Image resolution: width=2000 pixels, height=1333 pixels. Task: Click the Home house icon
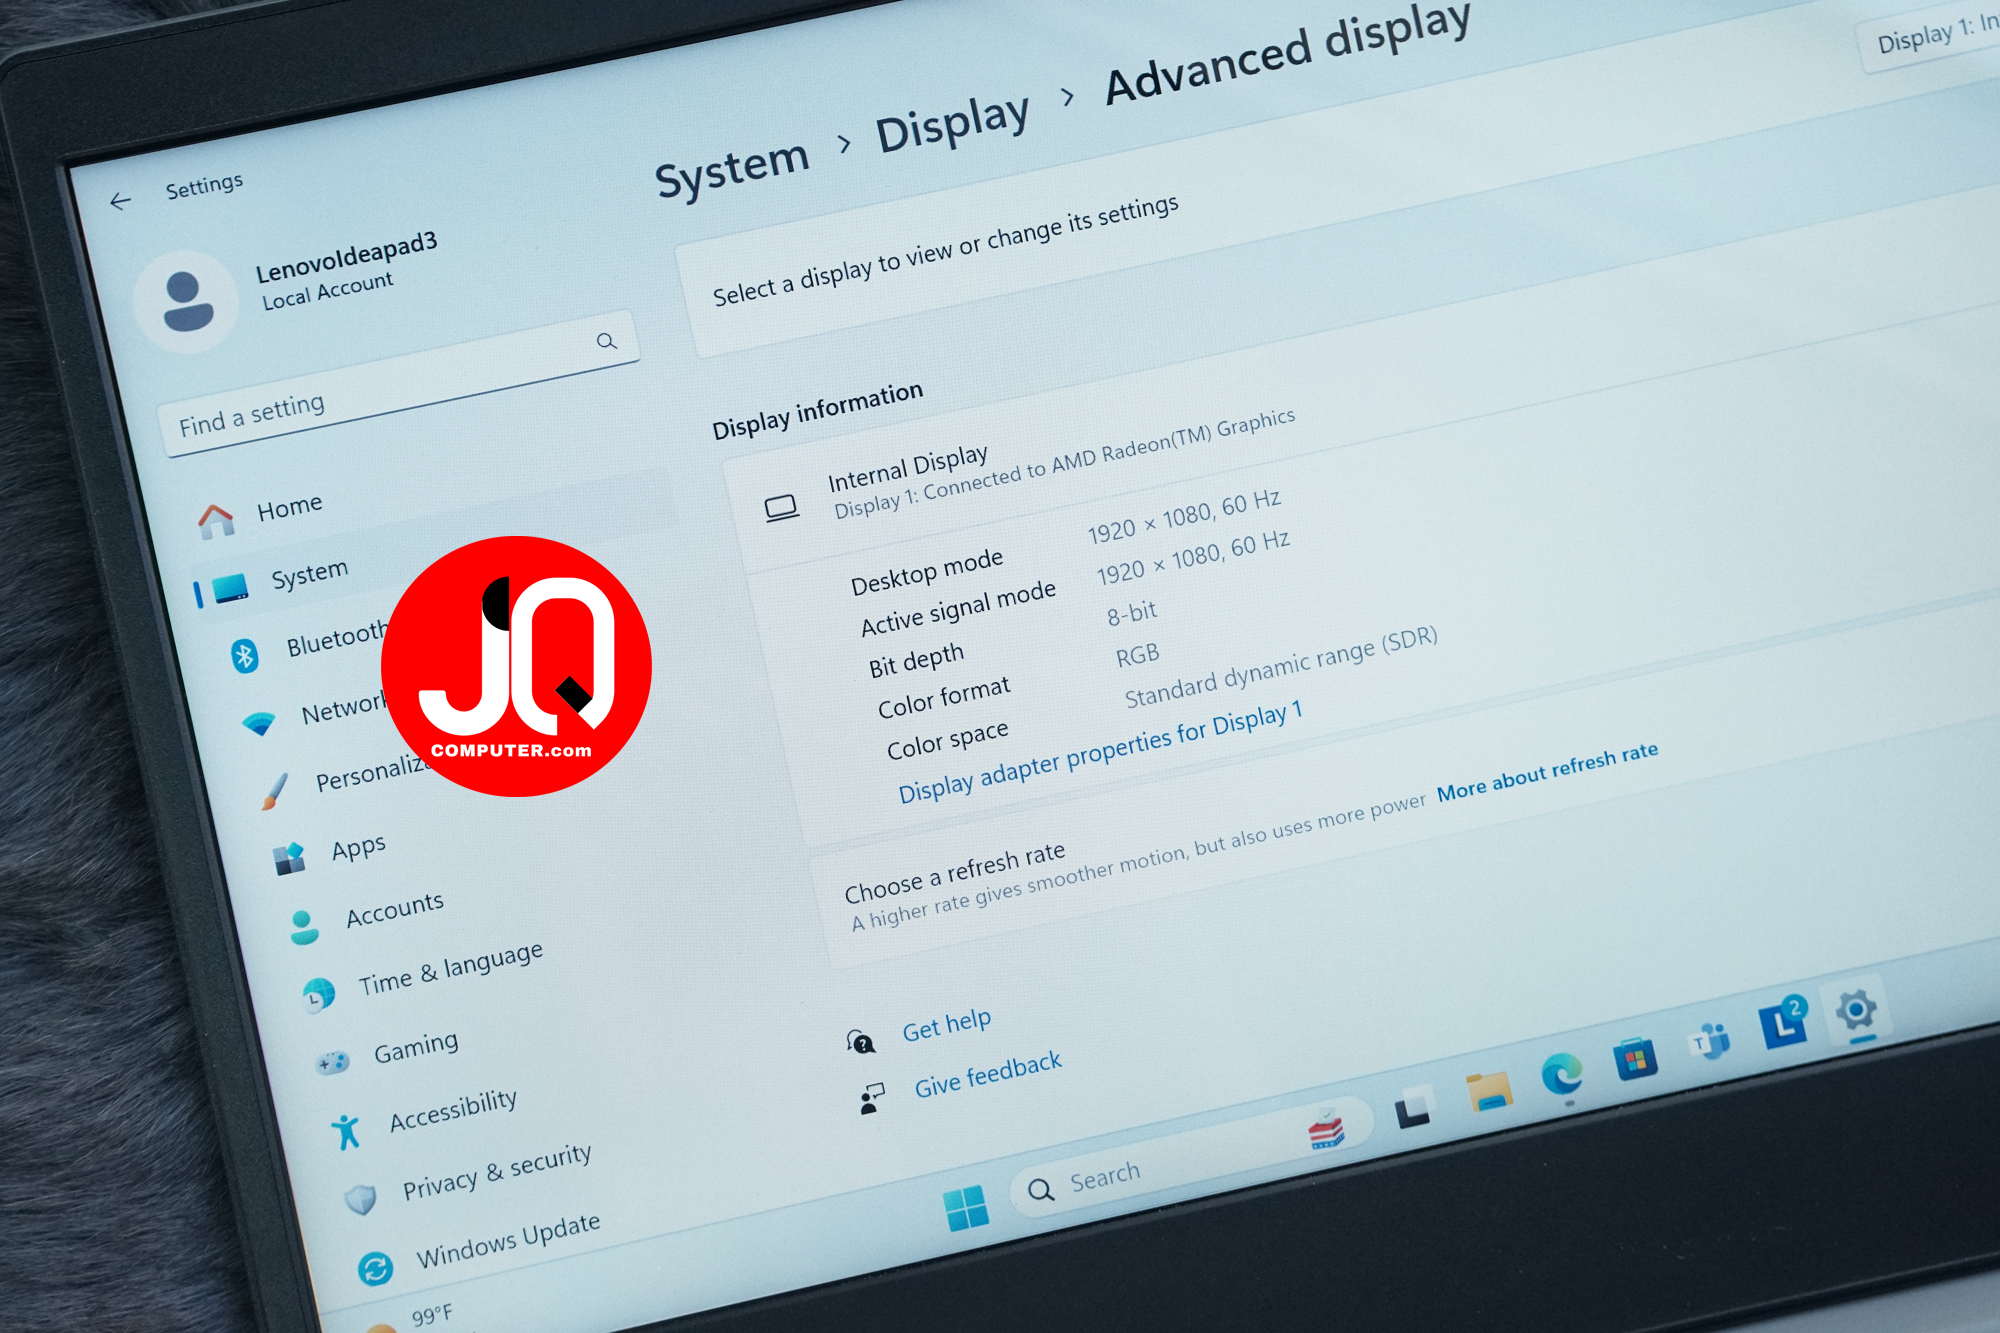pos(216,520)
